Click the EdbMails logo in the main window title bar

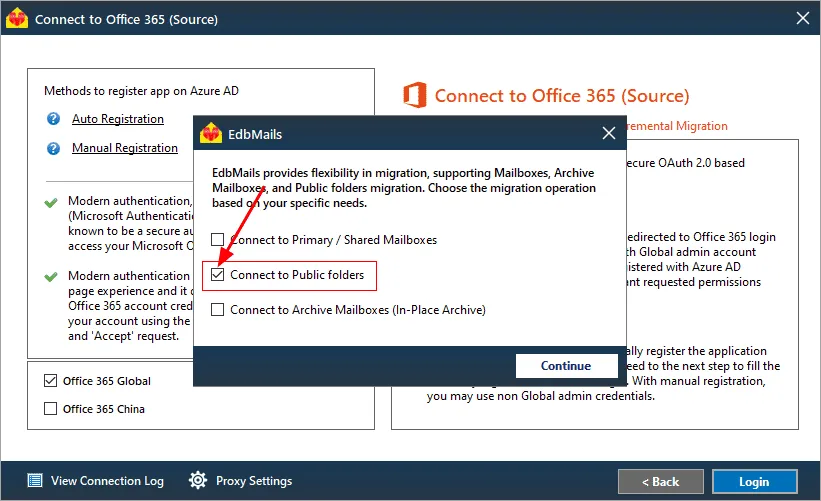tap(17, 18)
